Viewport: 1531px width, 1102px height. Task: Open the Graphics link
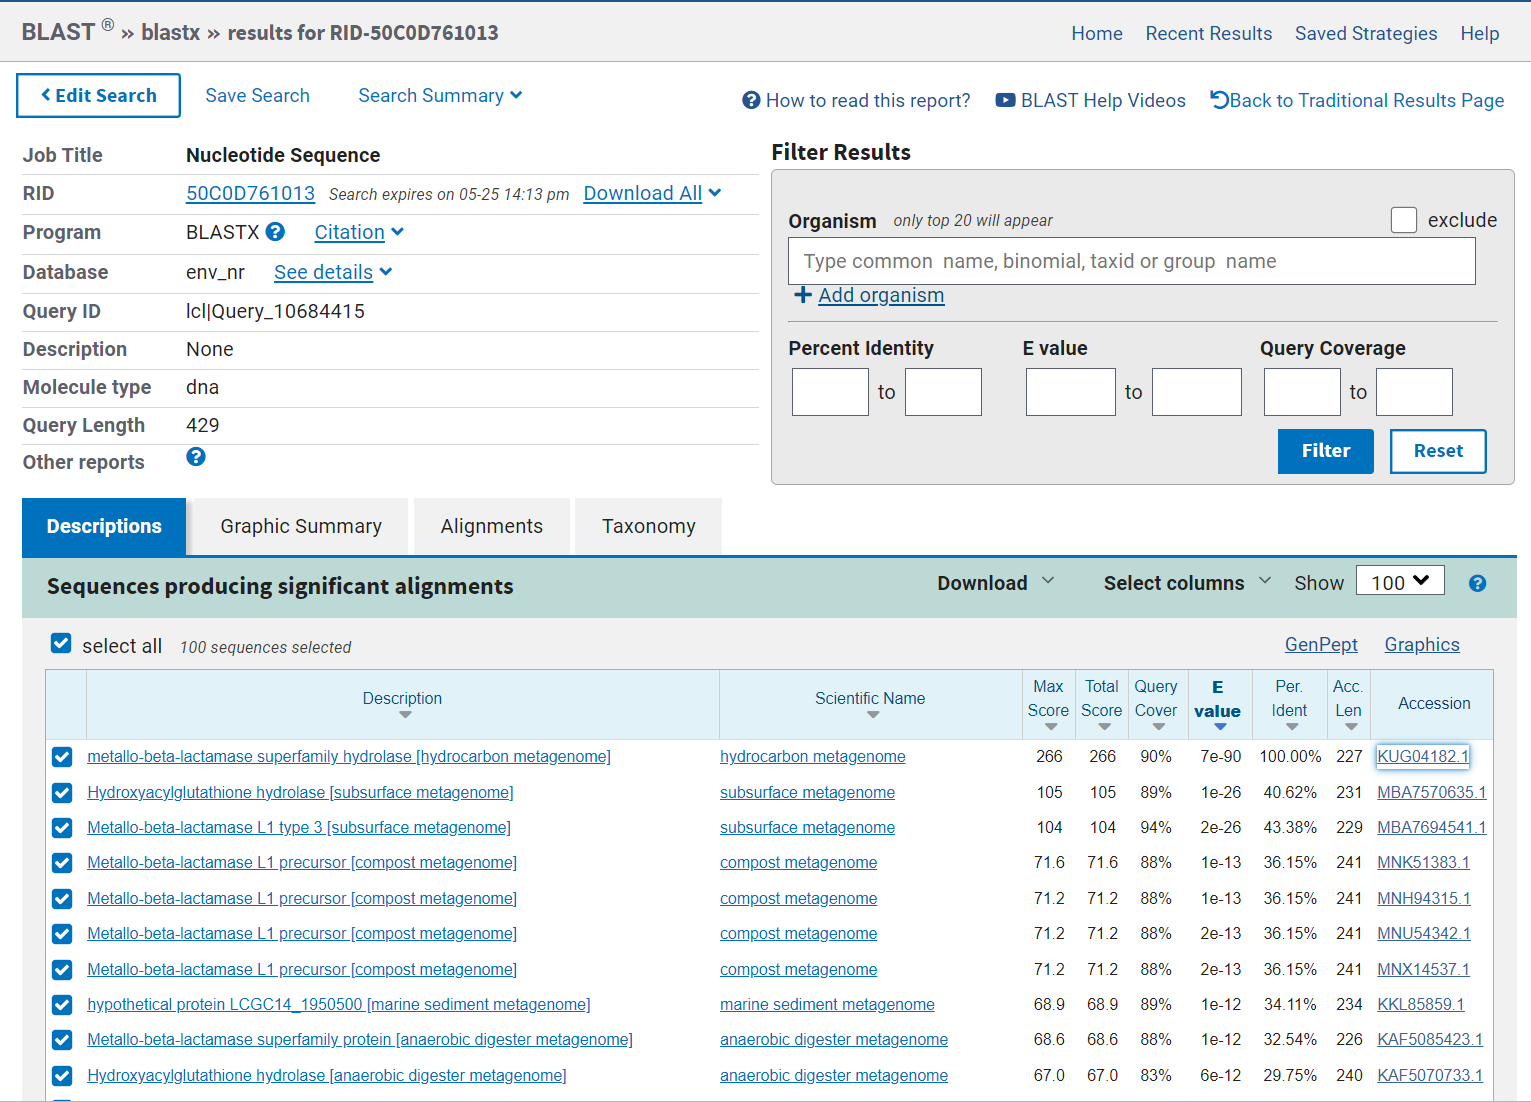[x=1422, y=645]
